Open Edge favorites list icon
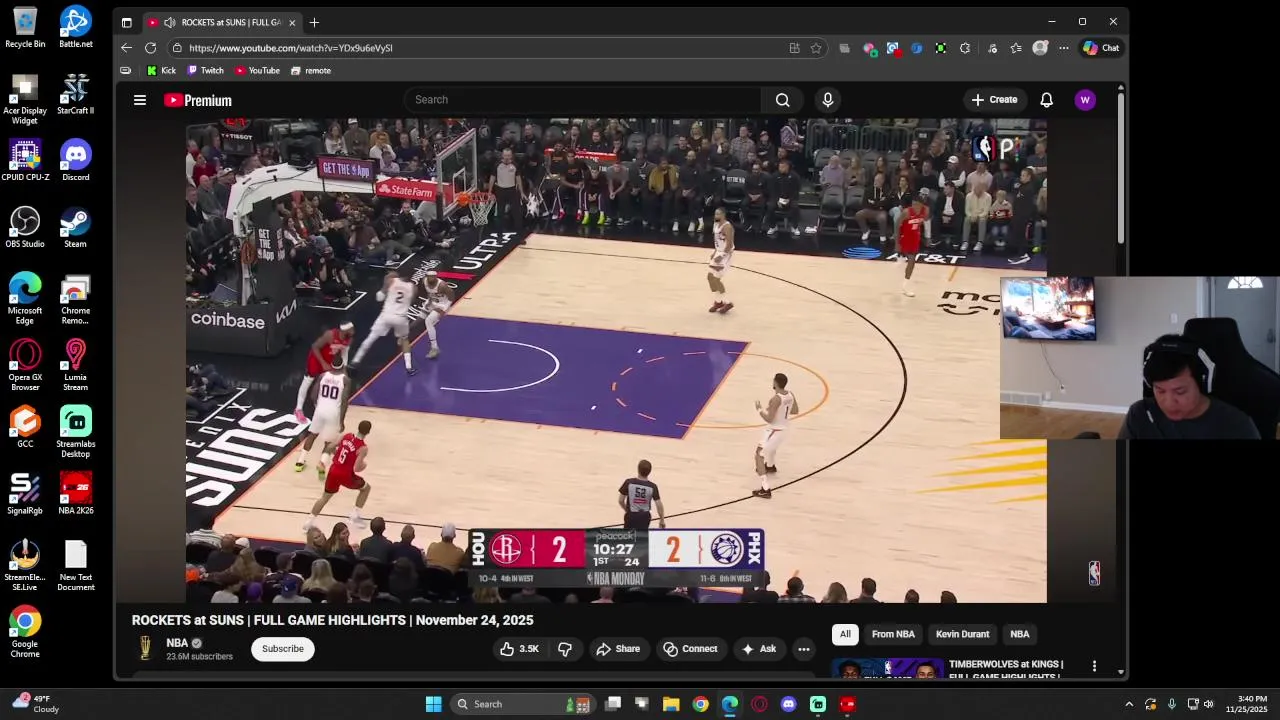 point(1016,47)
